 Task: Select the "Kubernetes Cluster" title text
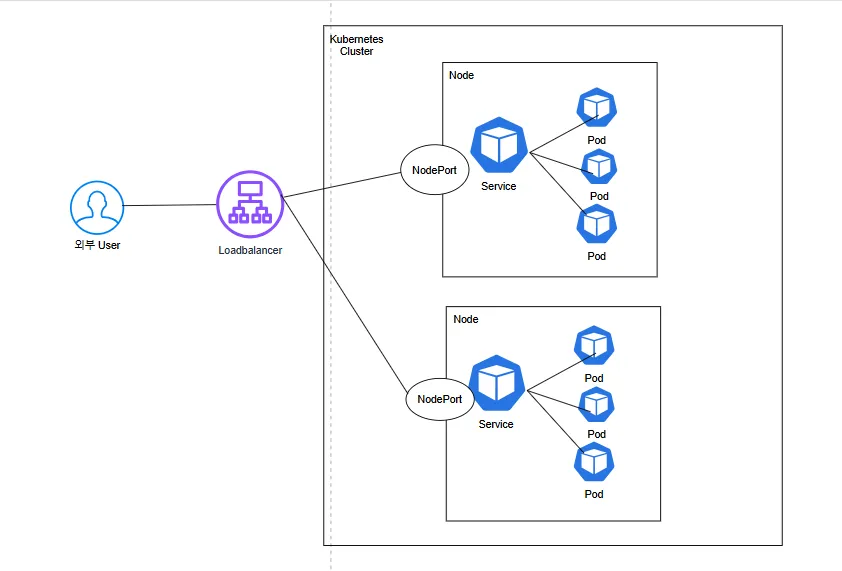click(x=357, y=45)
